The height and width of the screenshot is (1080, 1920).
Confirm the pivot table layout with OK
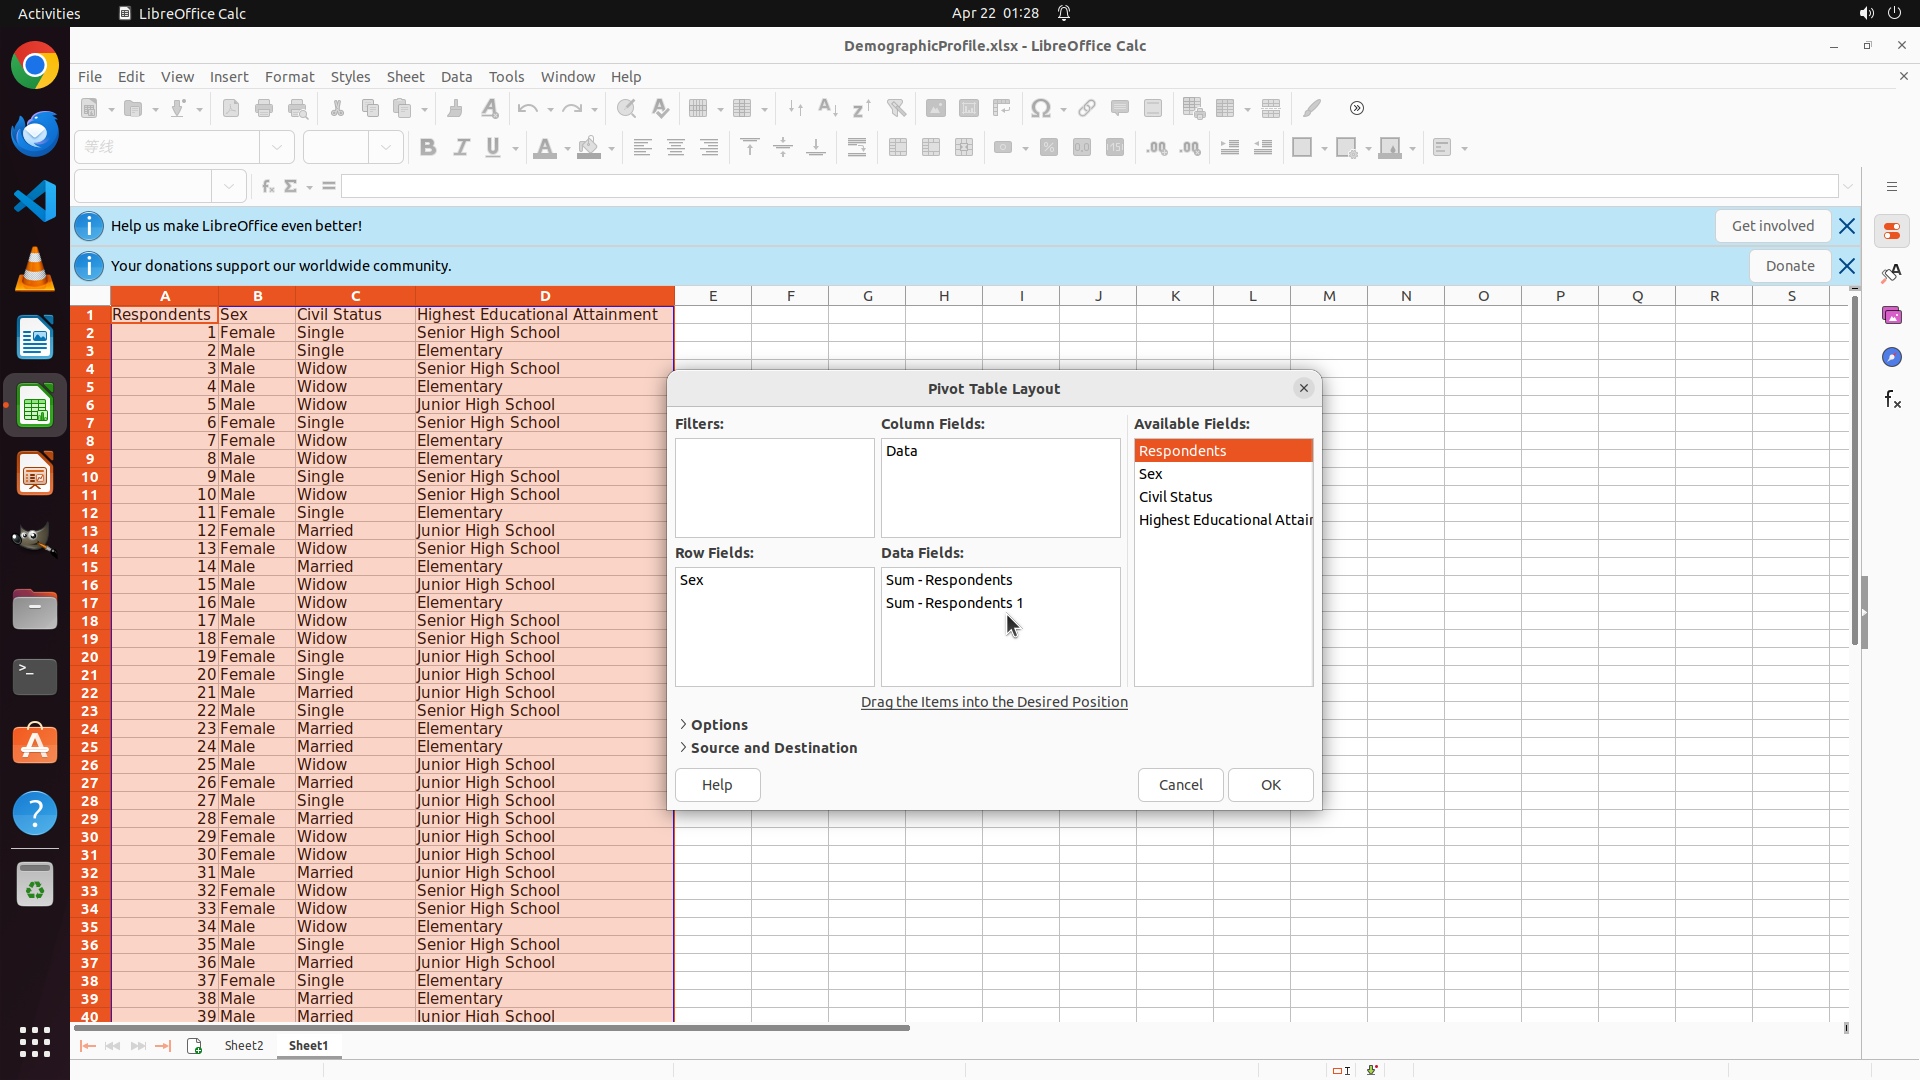[x=1270, y=785]
